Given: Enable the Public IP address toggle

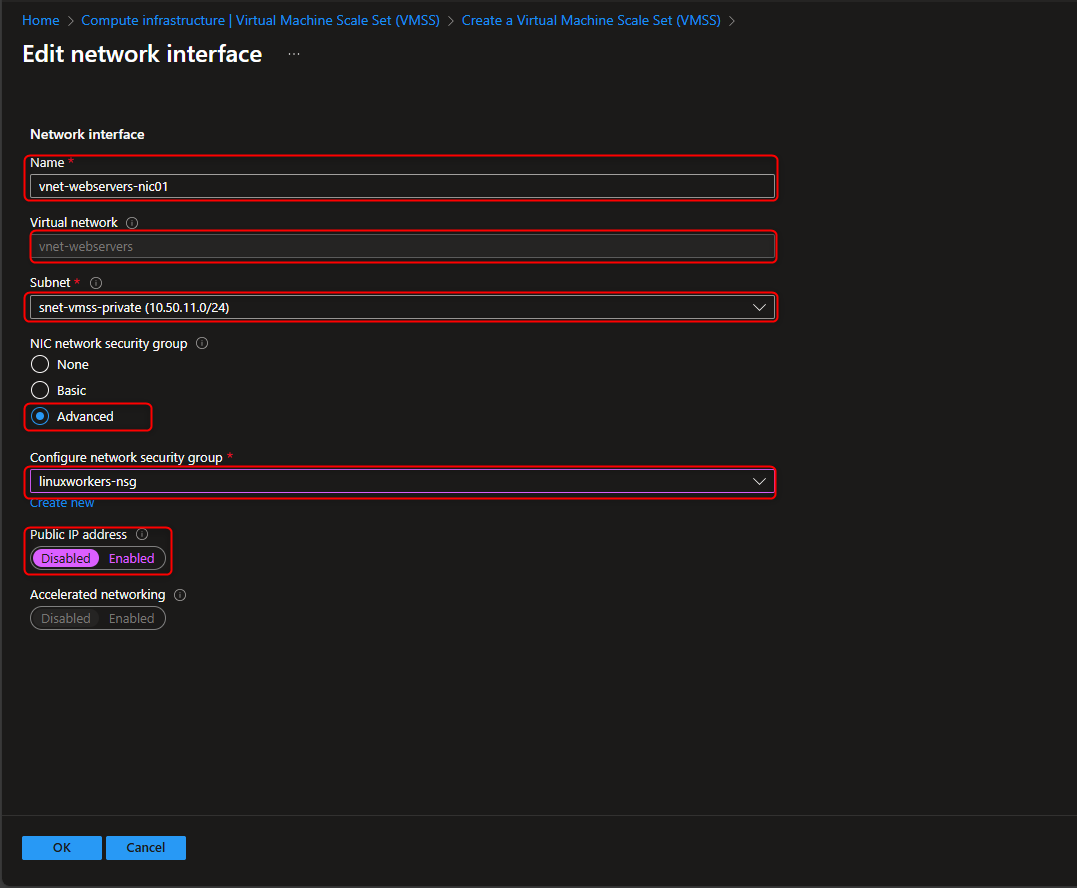Looking at the screenshot, I should (x=131, y=558).
